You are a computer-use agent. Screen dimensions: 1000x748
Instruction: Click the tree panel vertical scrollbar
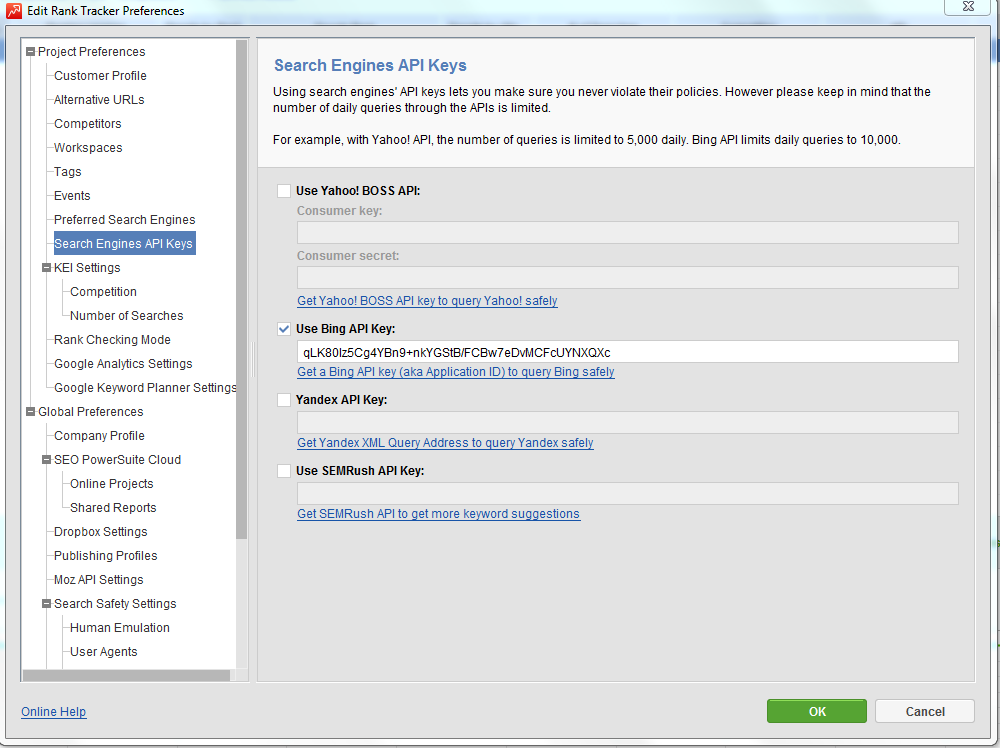point(241,290)
